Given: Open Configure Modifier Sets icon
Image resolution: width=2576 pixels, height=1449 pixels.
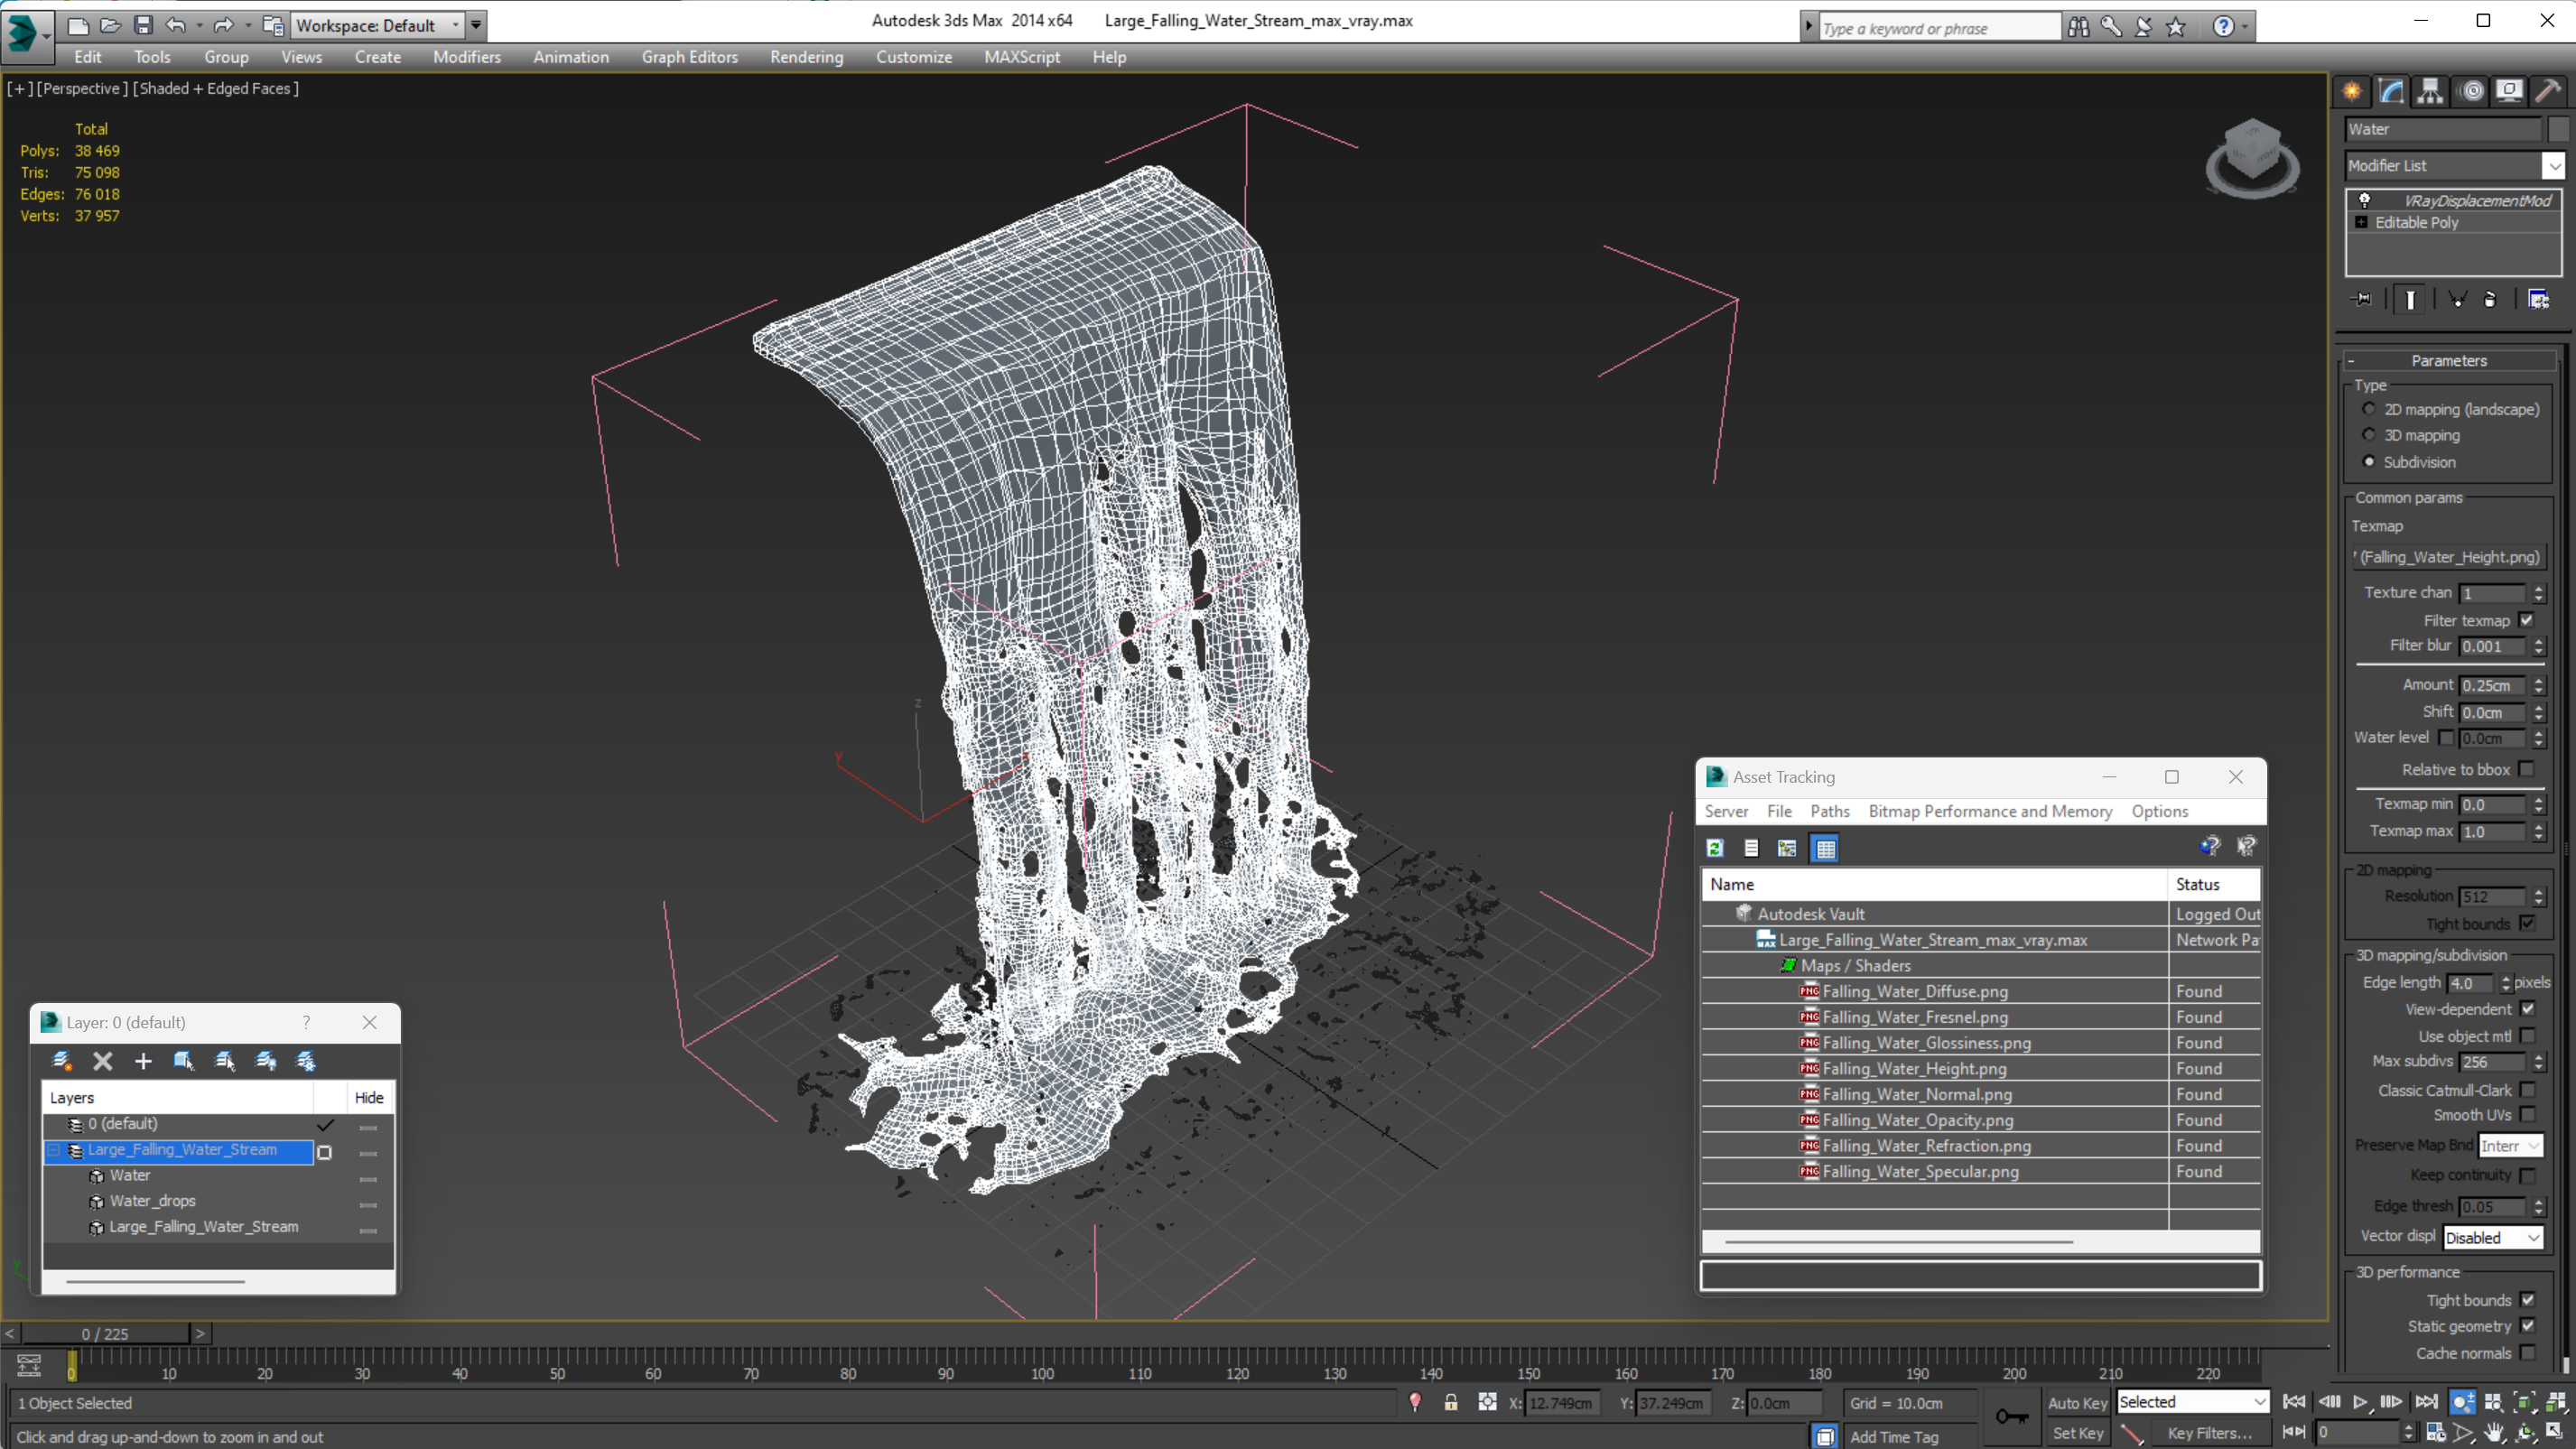Looking at the screenshot, I should click(x=2538, y=299).
